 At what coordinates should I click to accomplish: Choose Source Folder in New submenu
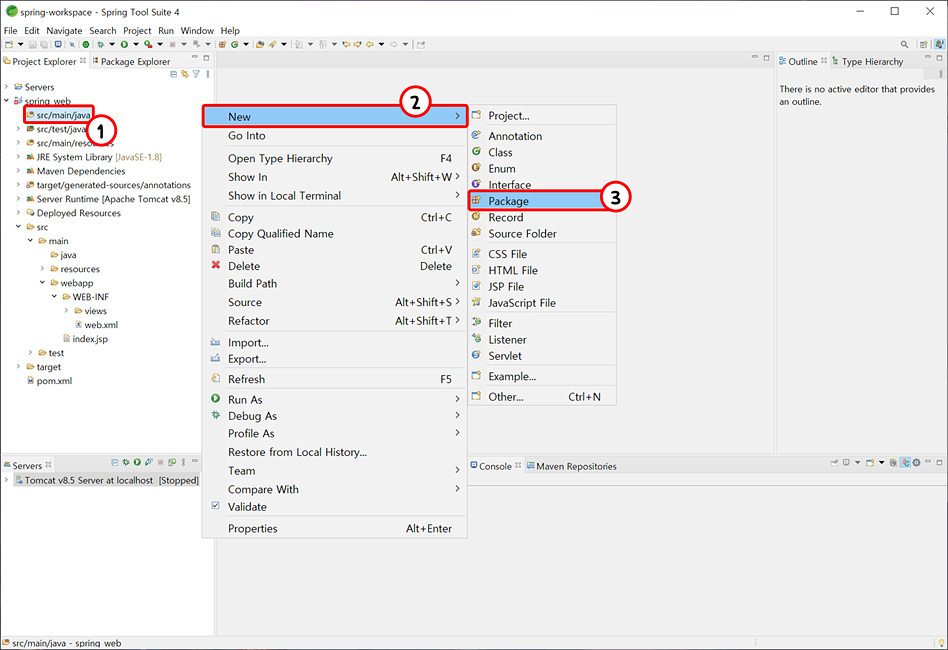(542, 233)
